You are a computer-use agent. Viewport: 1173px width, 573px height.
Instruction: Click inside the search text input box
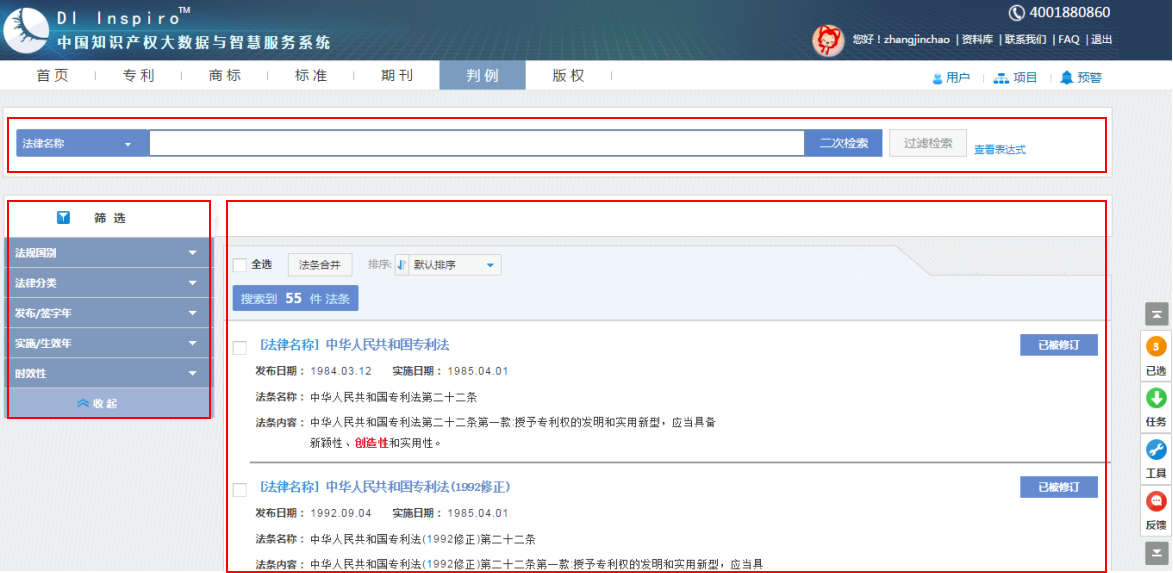coord(476,144)
